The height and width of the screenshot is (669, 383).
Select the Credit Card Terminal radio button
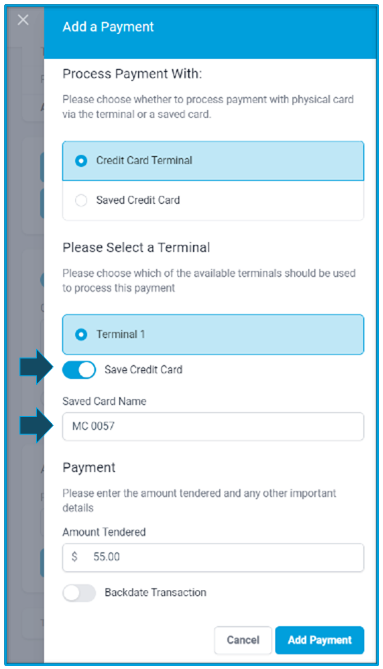81,161
